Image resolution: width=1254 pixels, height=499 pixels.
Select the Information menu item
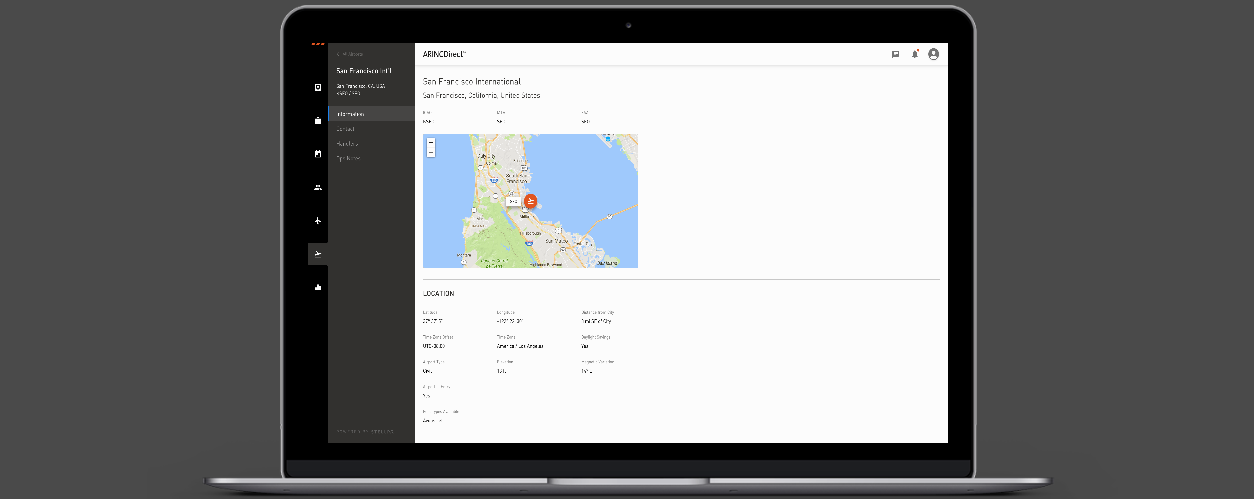click(351, 114)
